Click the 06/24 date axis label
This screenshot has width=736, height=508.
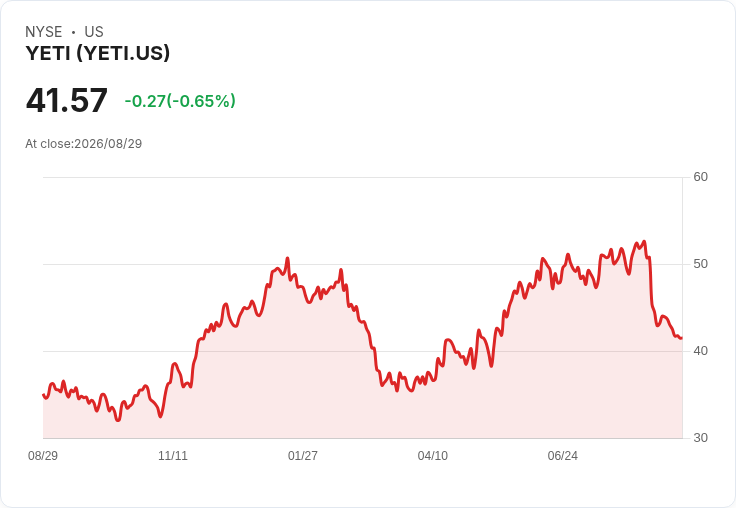coord(563,455)
